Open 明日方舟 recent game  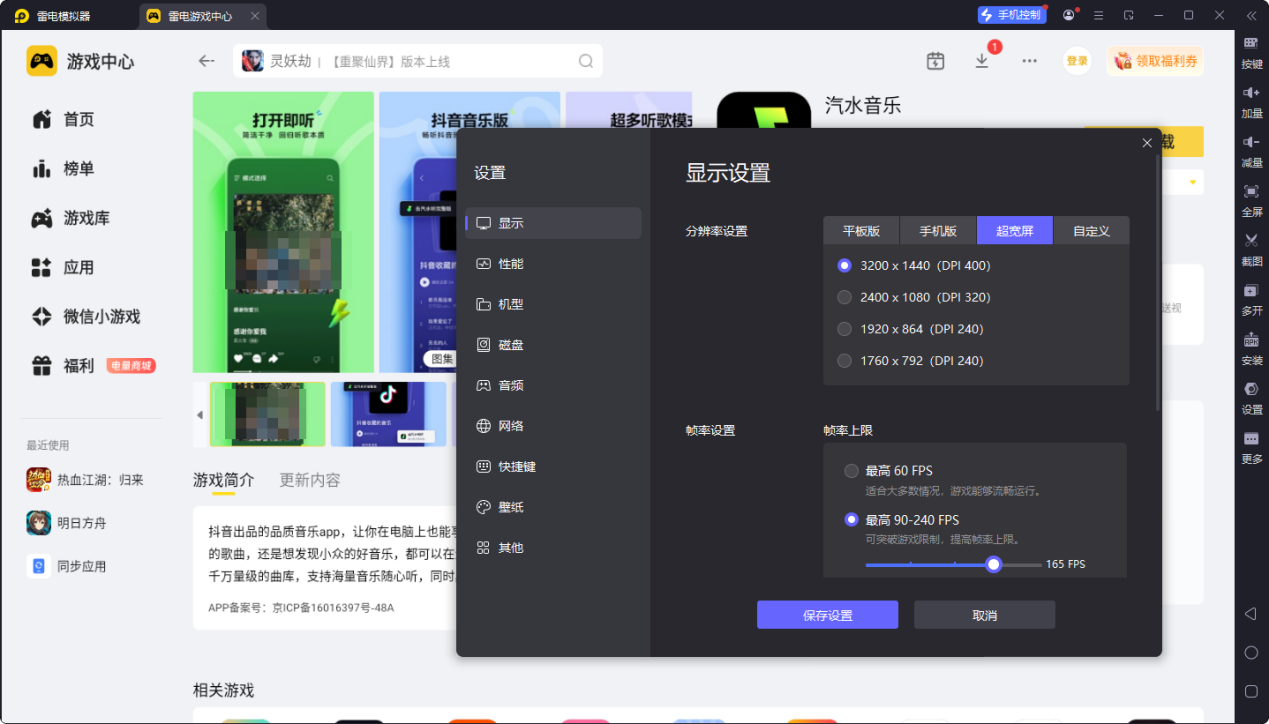pos(66,523)
